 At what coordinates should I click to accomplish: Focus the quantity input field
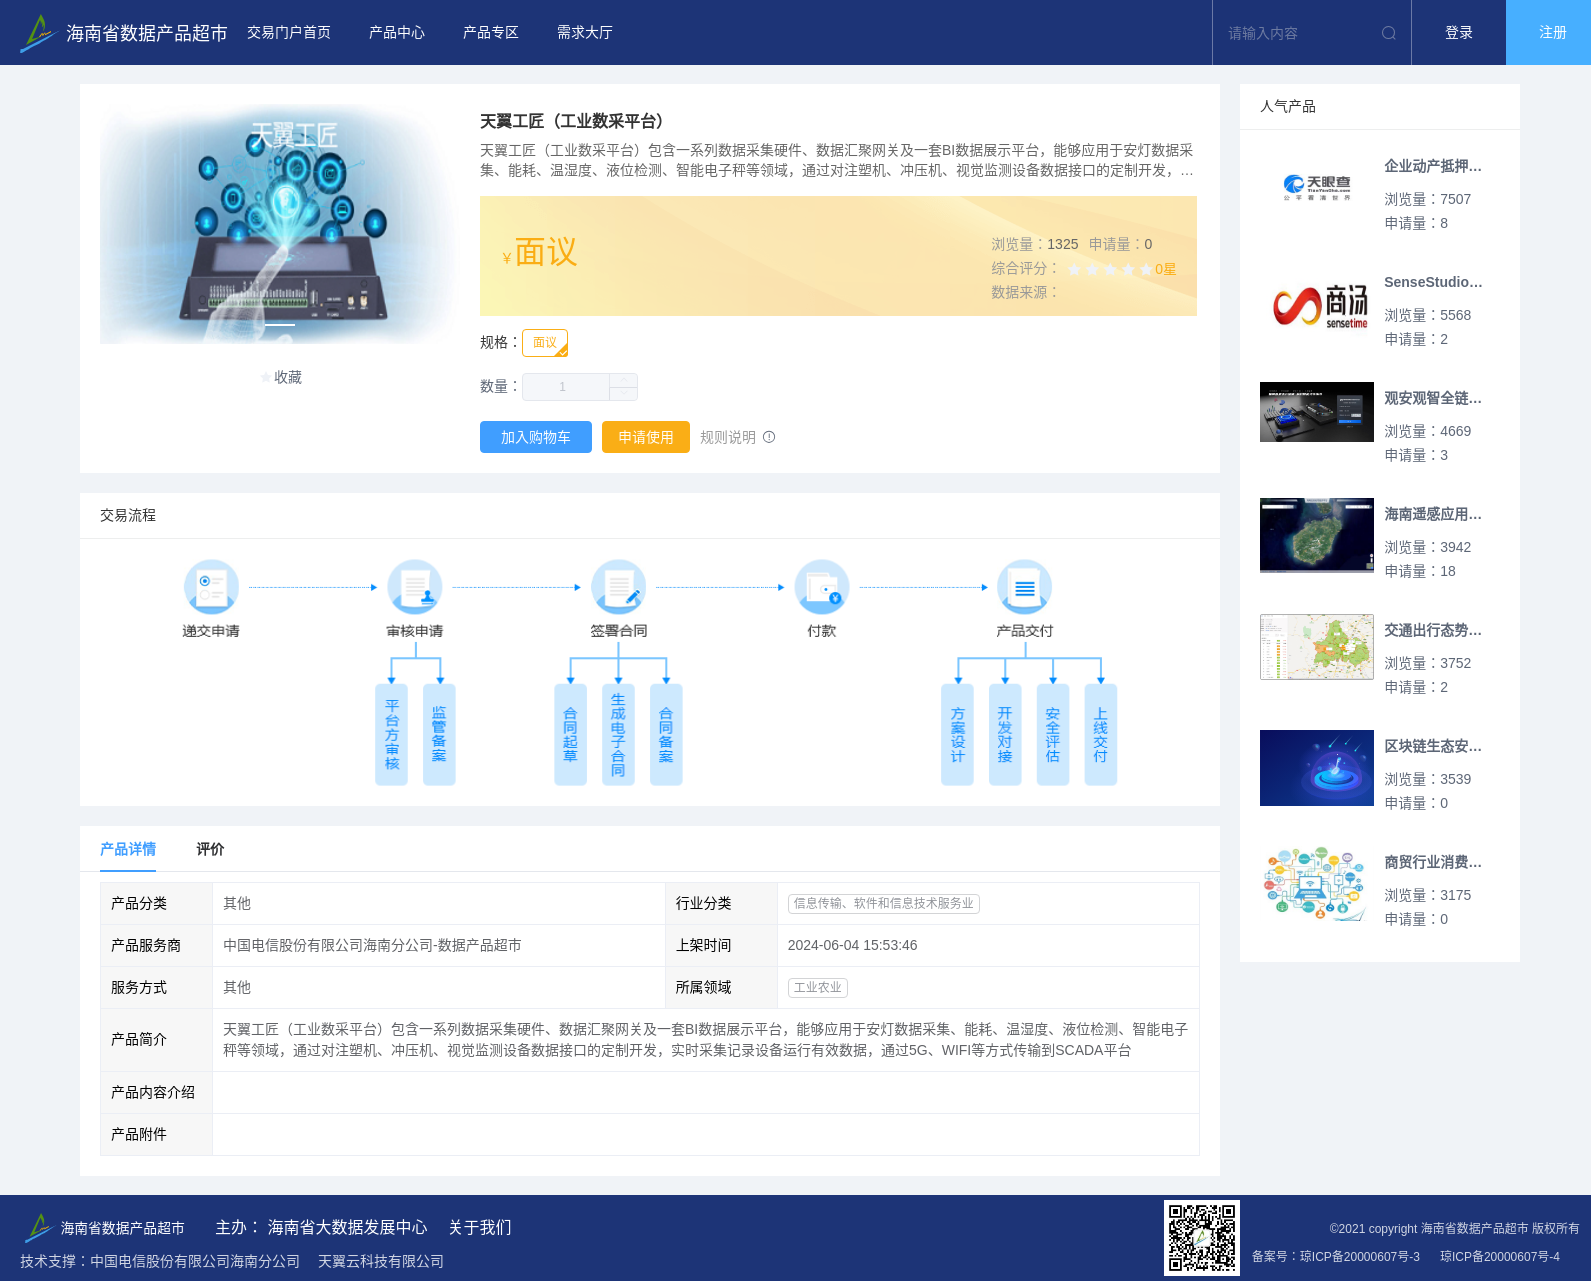(x=566, y=387)
